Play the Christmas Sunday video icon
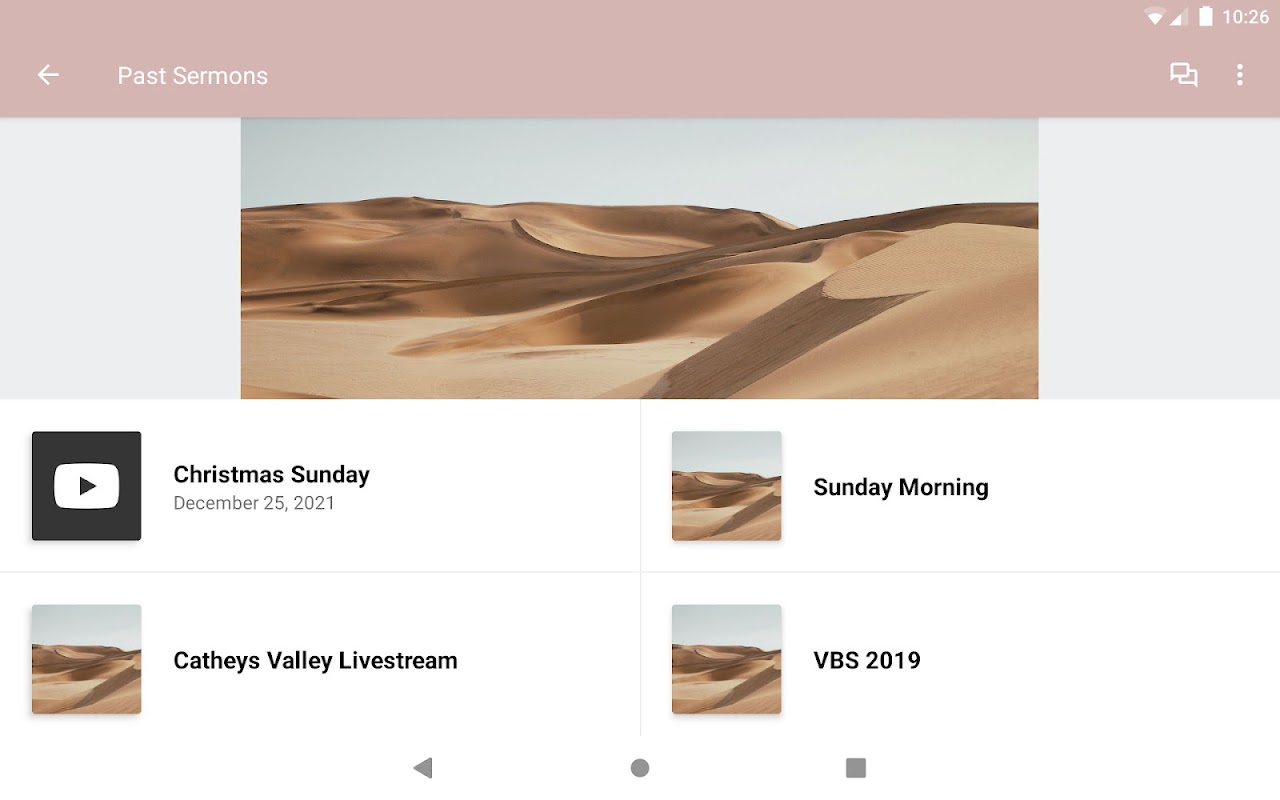 86,486
